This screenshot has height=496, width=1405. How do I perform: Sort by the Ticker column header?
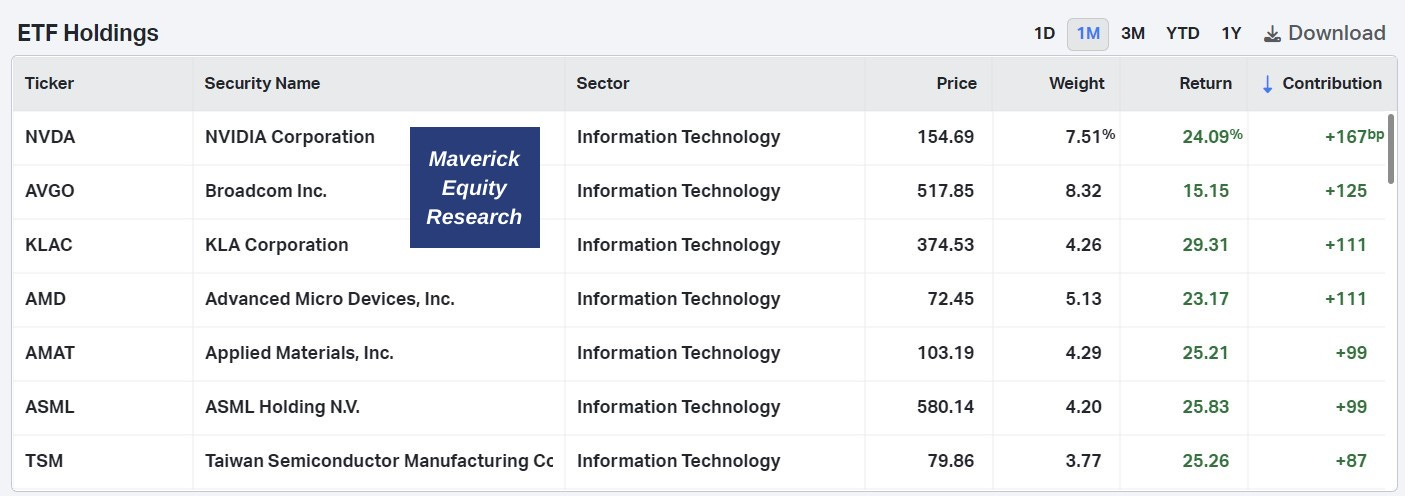[x=50, y=84]
